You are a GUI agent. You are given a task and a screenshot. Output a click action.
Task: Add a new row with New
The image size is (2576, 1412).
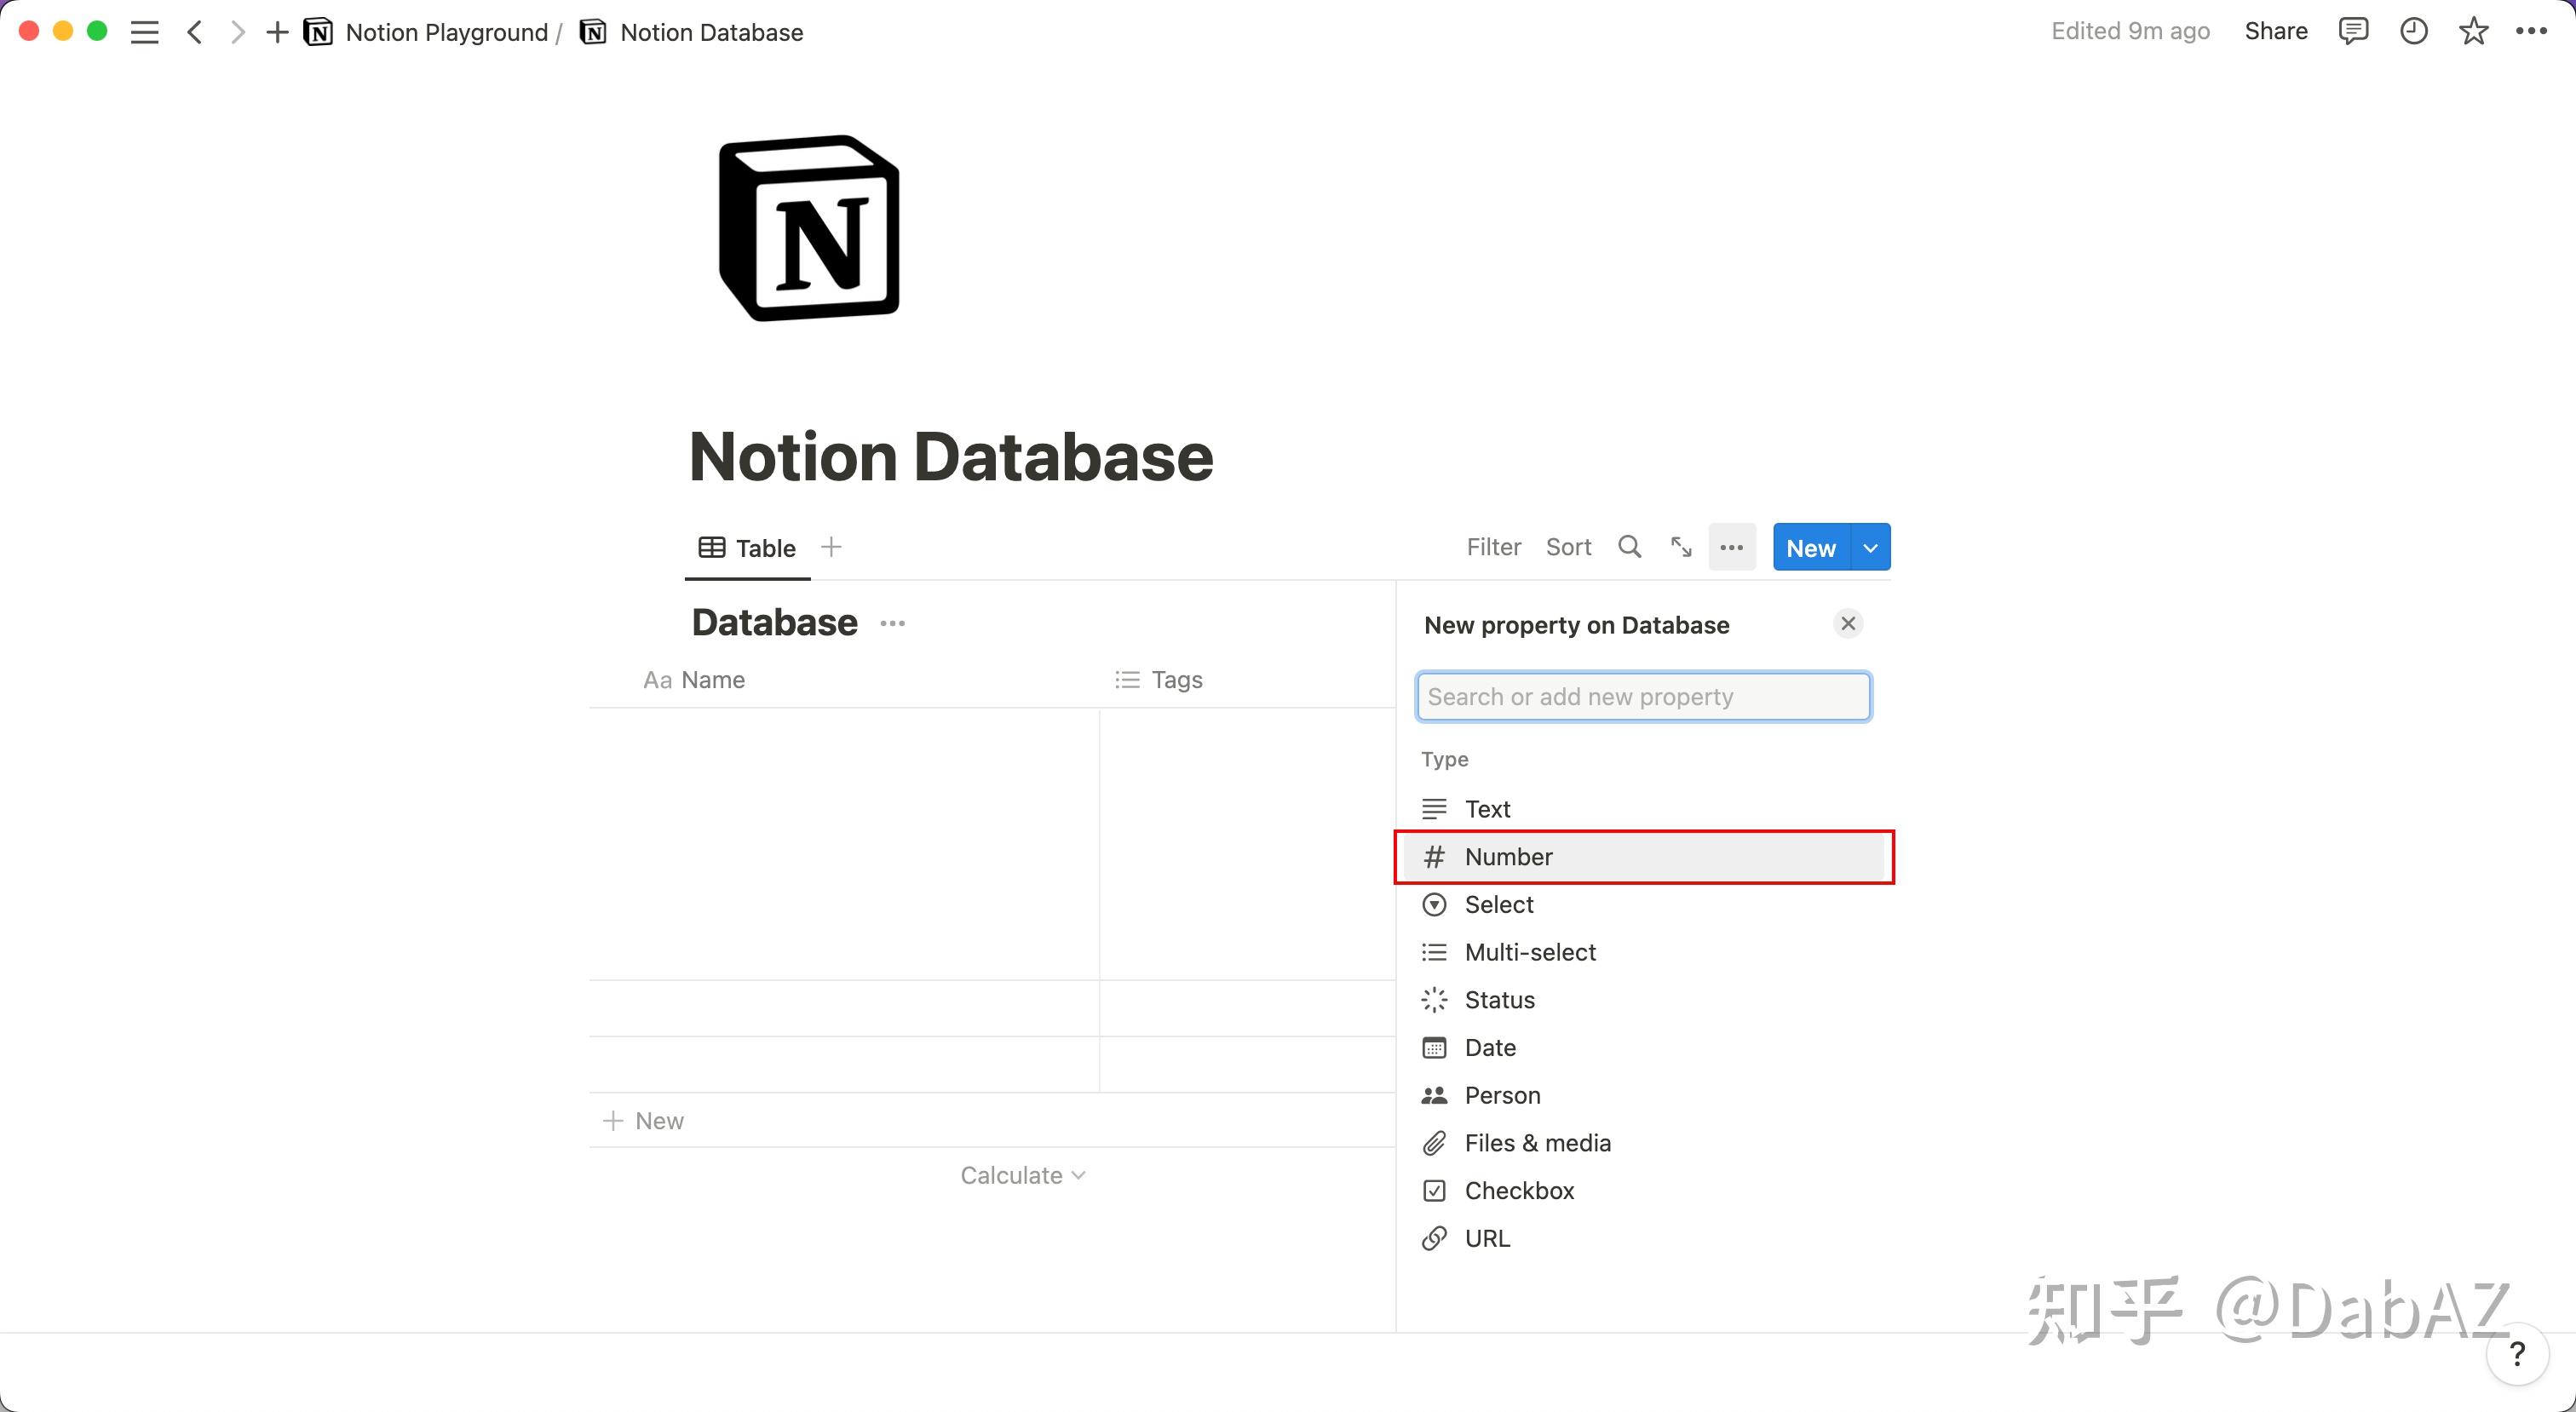[644, 1120]
